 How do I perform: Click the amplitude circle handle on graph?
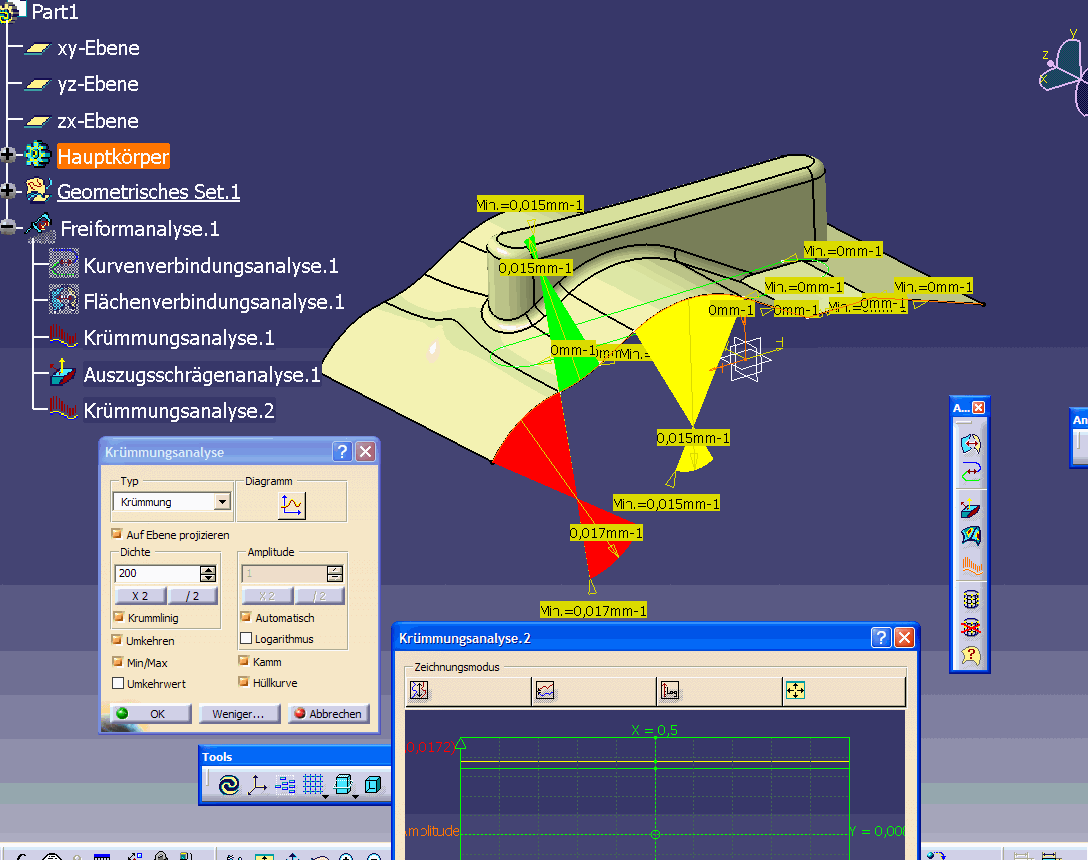(x=656, y=834)
